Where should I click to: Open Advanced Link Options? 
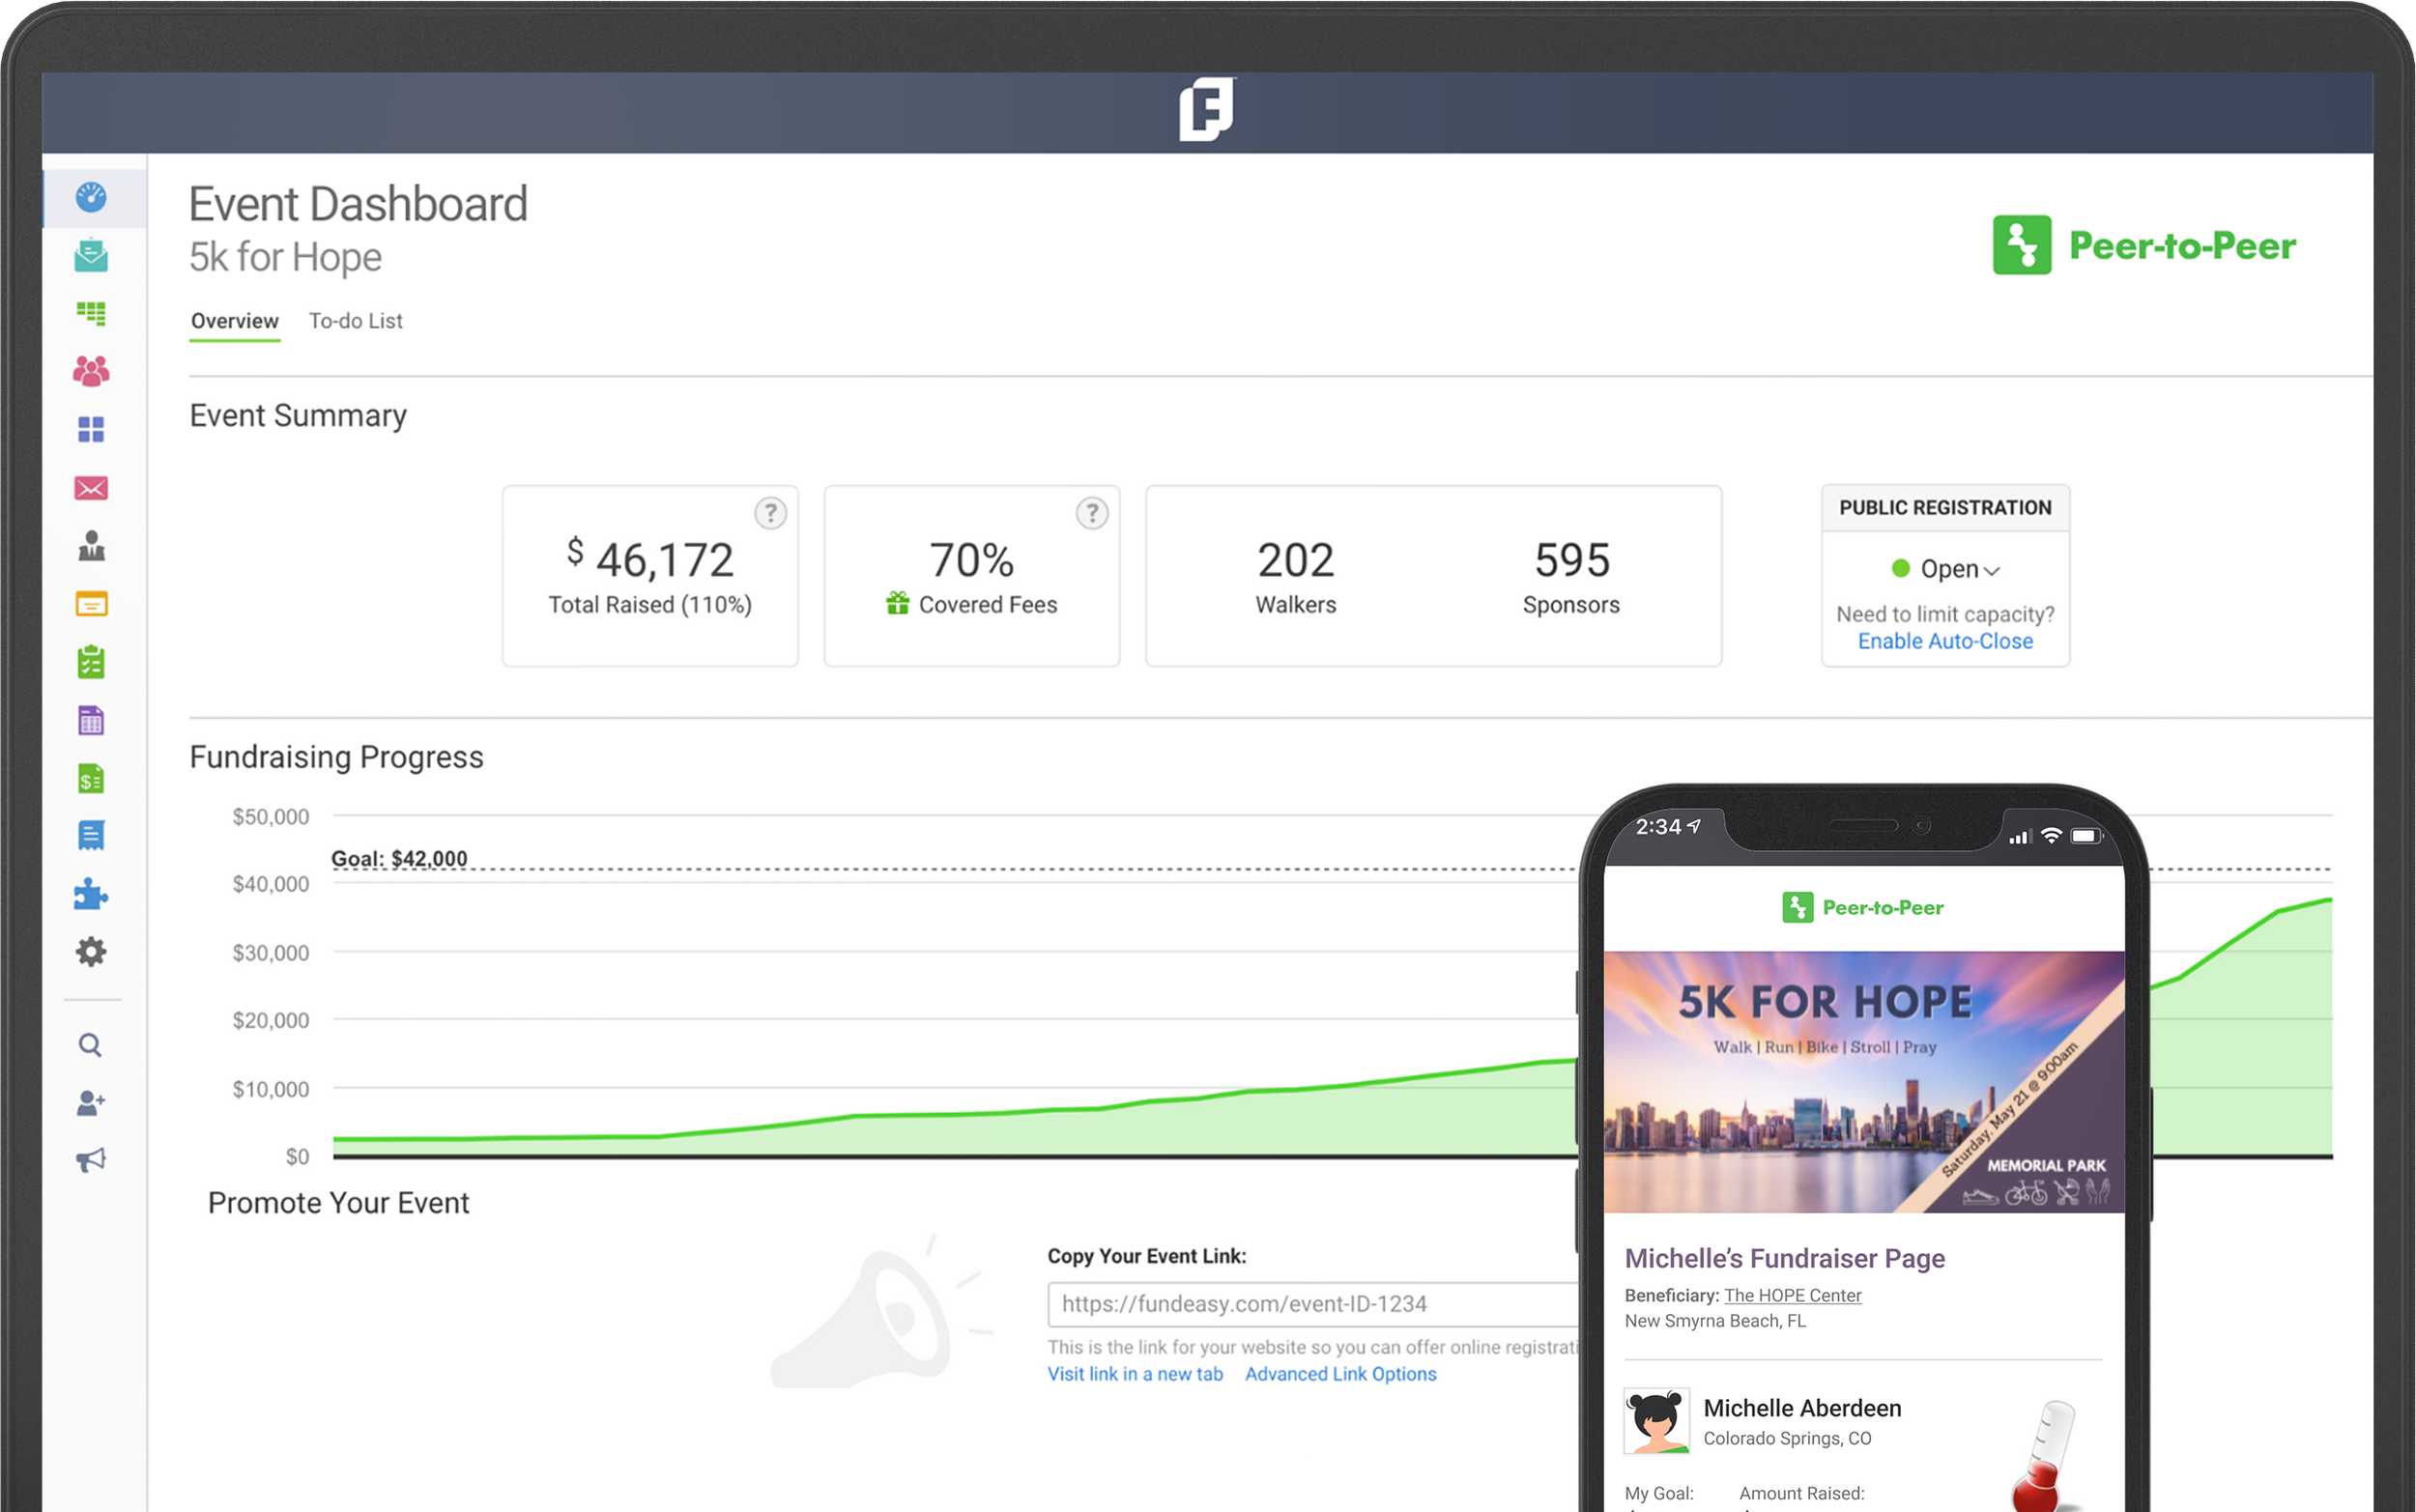coord(1340,1374)
